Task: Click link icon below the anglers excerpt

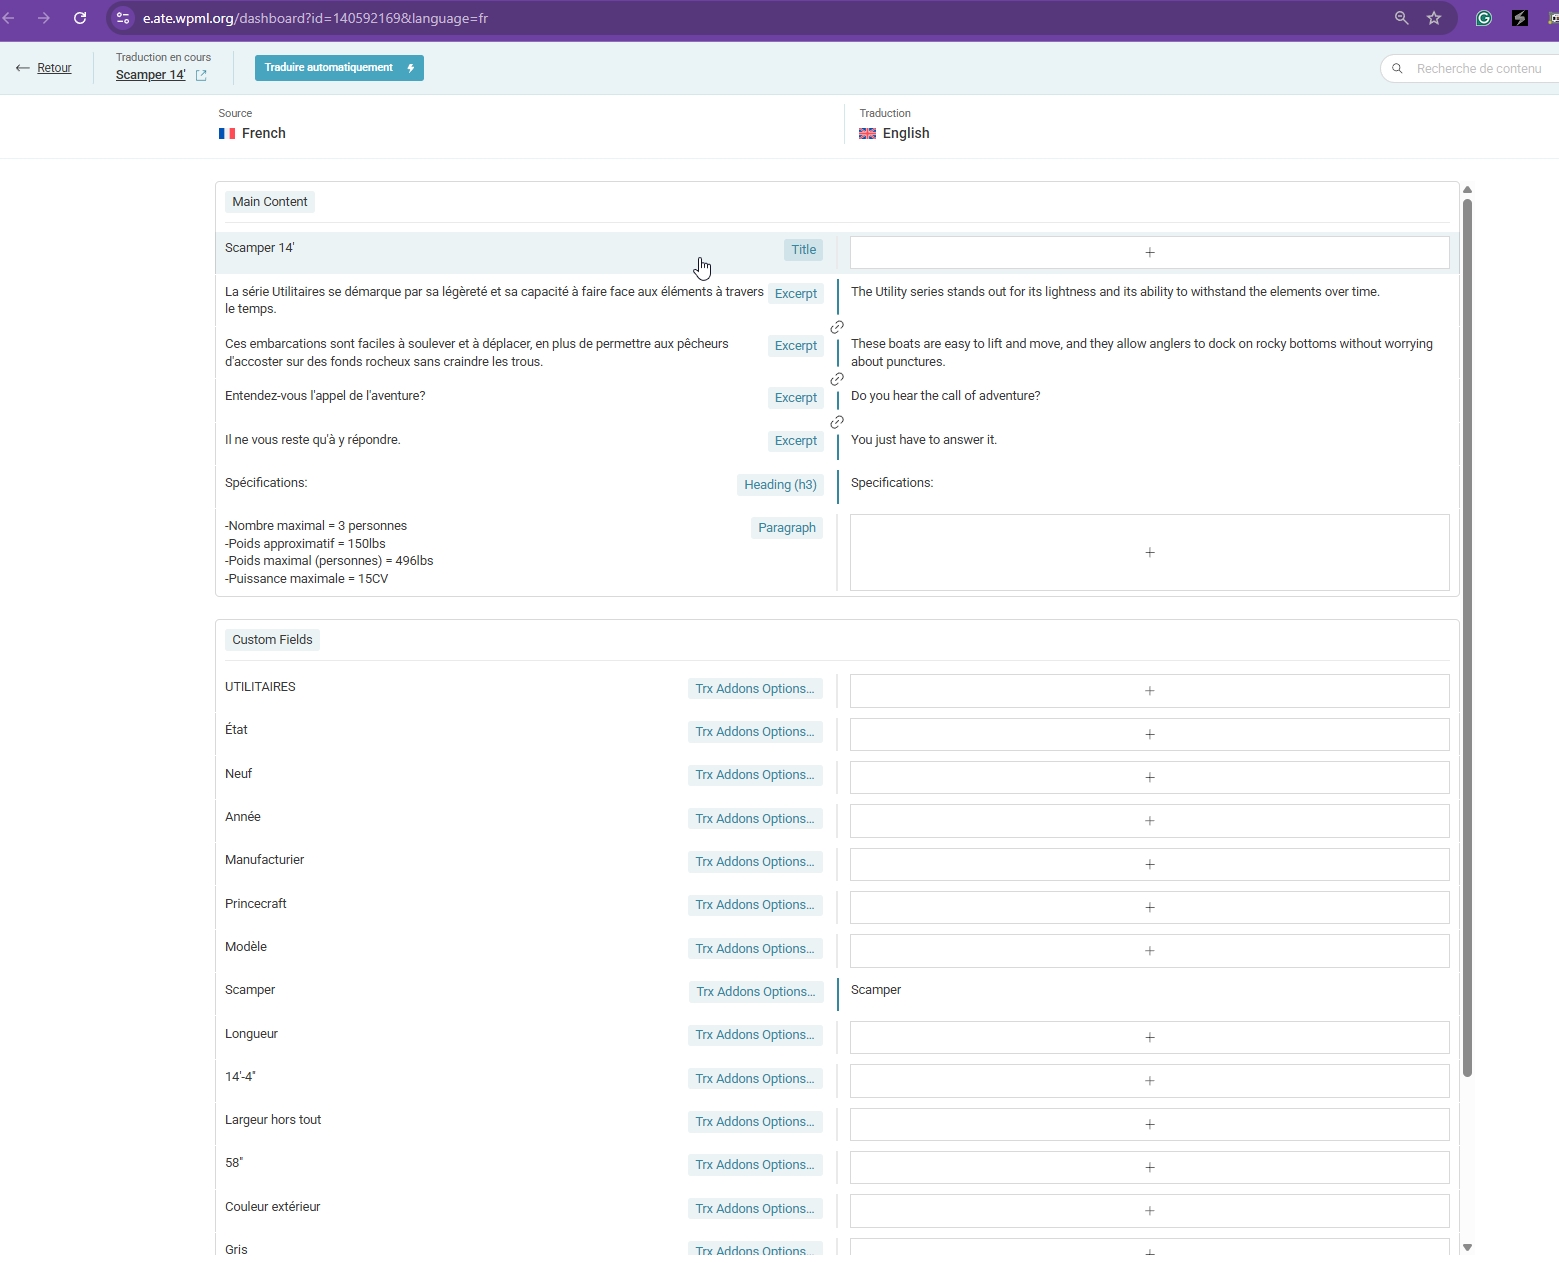Action: coord(837,379)
